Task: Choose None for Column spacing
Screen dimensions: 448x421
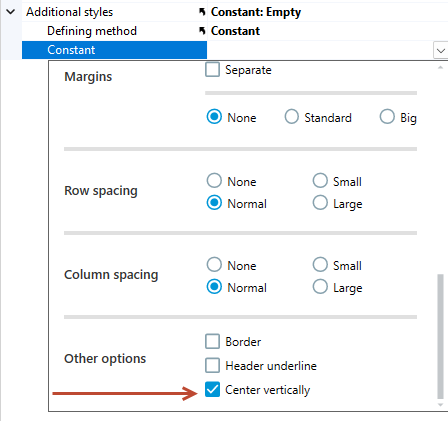Action: coord(214,265)
